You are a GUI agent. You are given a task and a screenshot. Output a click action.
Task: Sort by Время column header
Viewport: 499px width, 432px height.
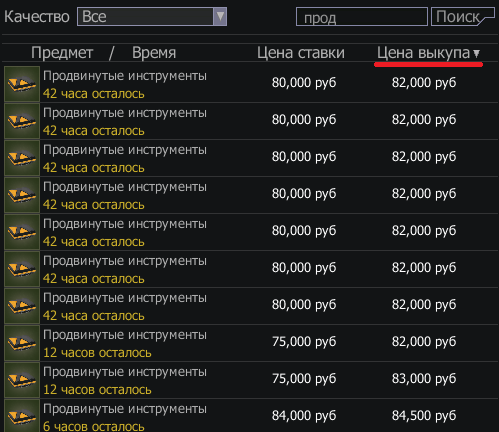(x=154, y=53)
